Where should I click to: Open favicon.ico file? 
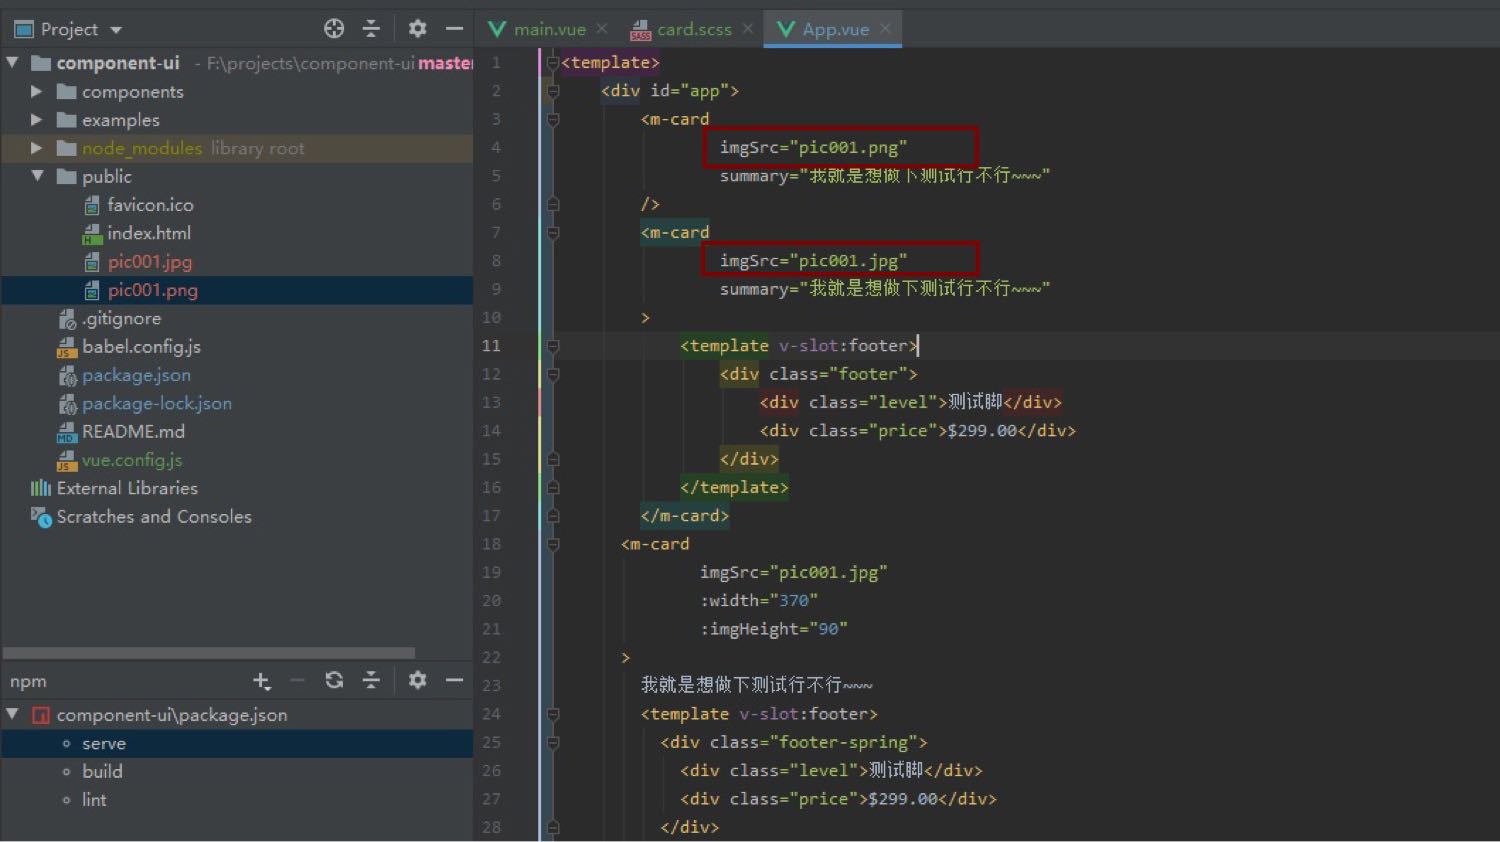(150, 205)
